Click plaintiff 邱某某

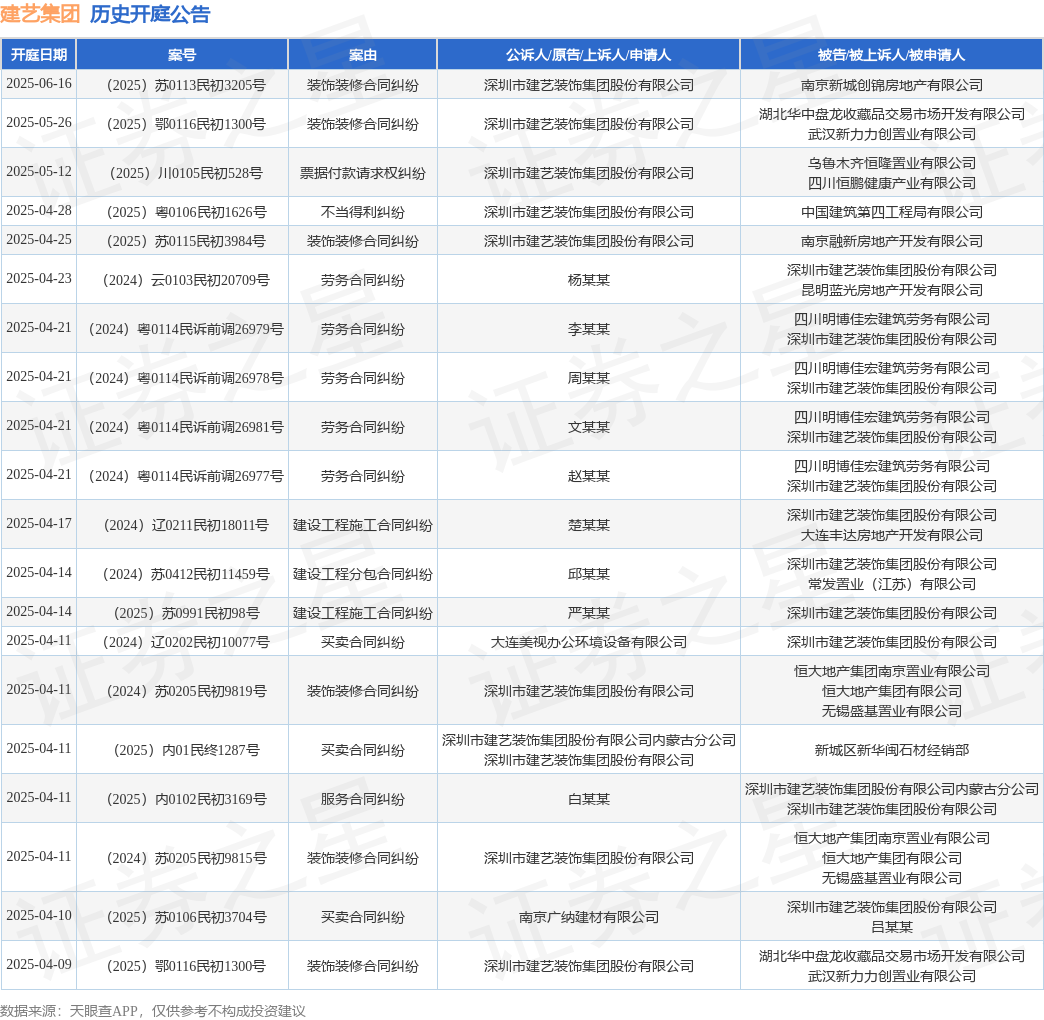589,575
